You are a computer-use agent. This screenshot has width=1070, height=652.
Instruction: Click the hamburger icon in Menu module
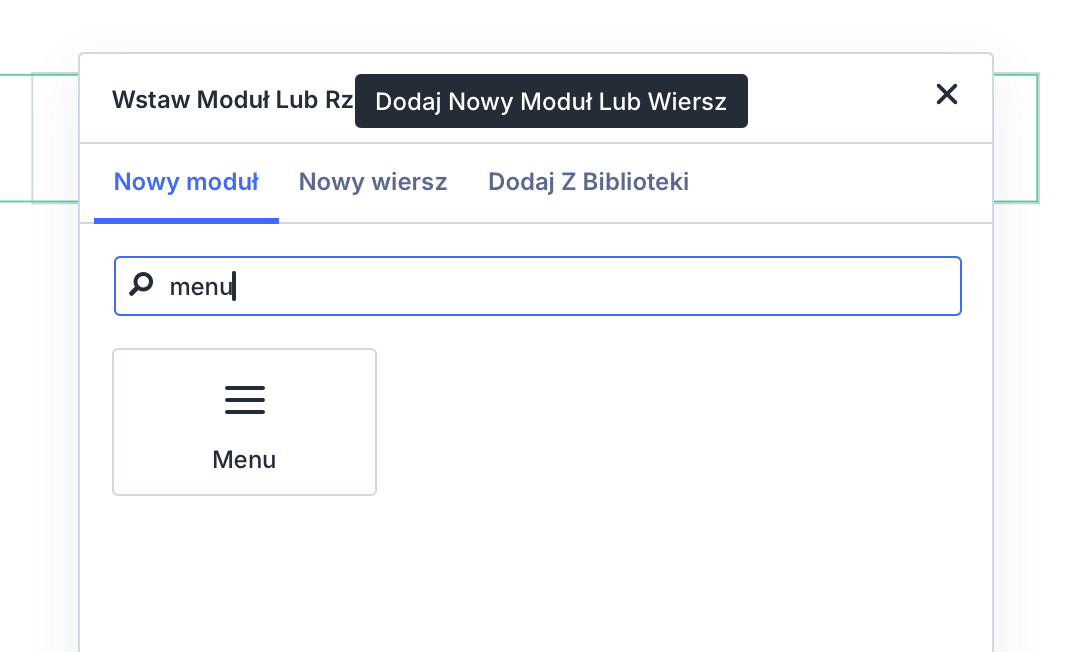tap(245, 400)
